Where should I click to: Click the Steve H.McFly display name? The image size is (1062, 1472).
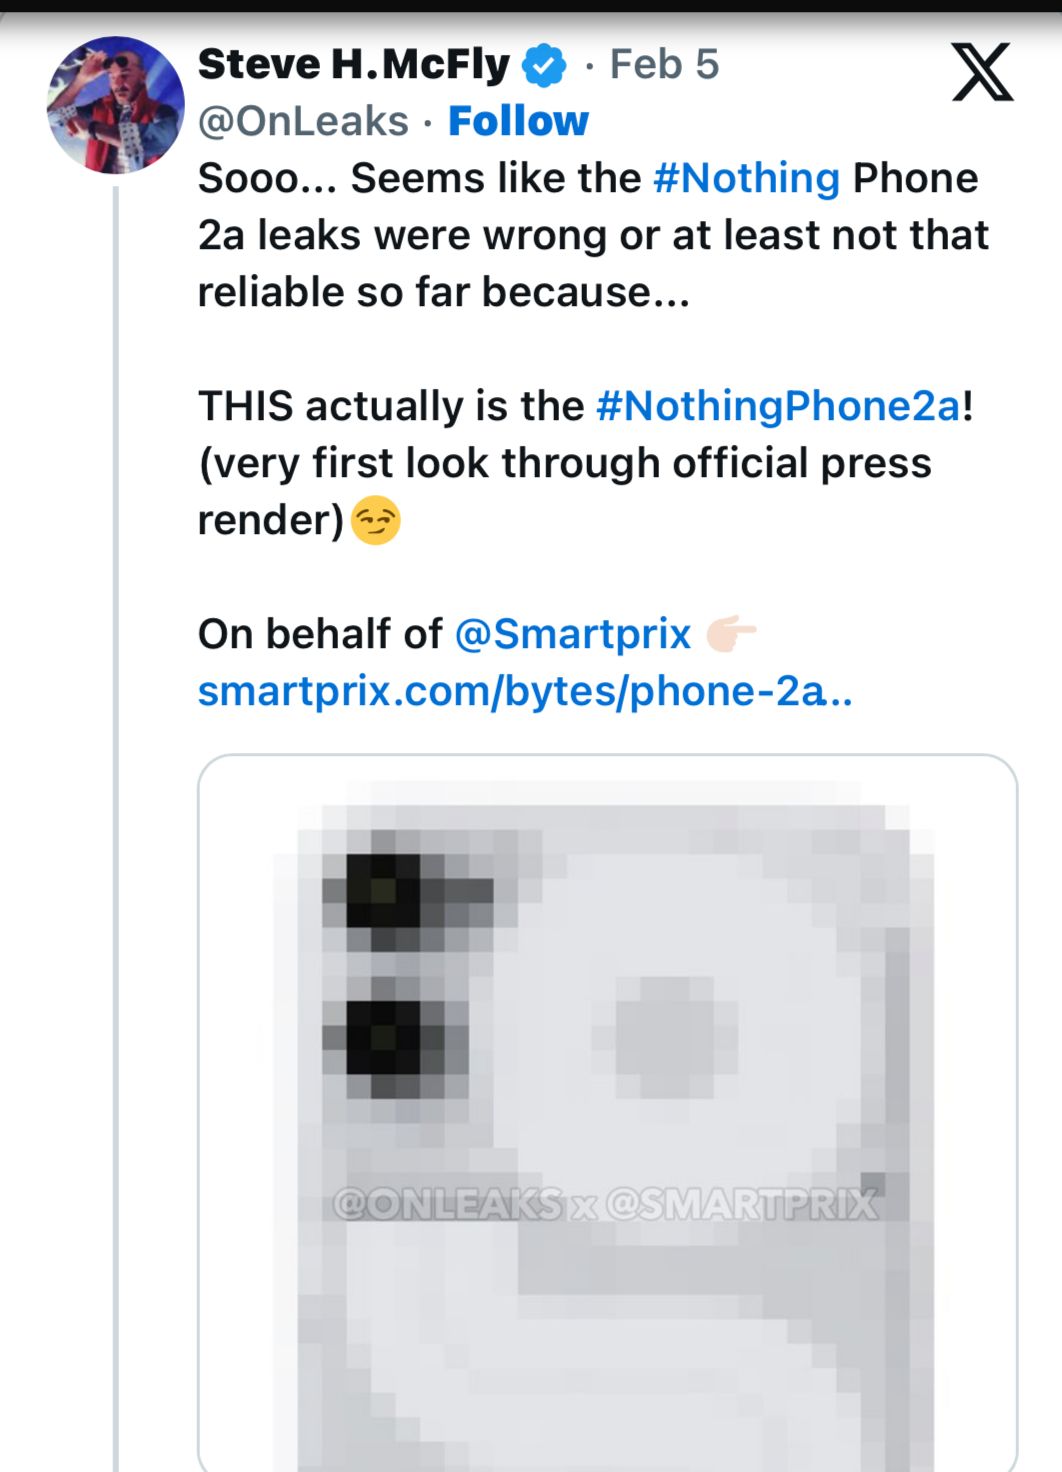pyautogui.click(x=354, y=65)
